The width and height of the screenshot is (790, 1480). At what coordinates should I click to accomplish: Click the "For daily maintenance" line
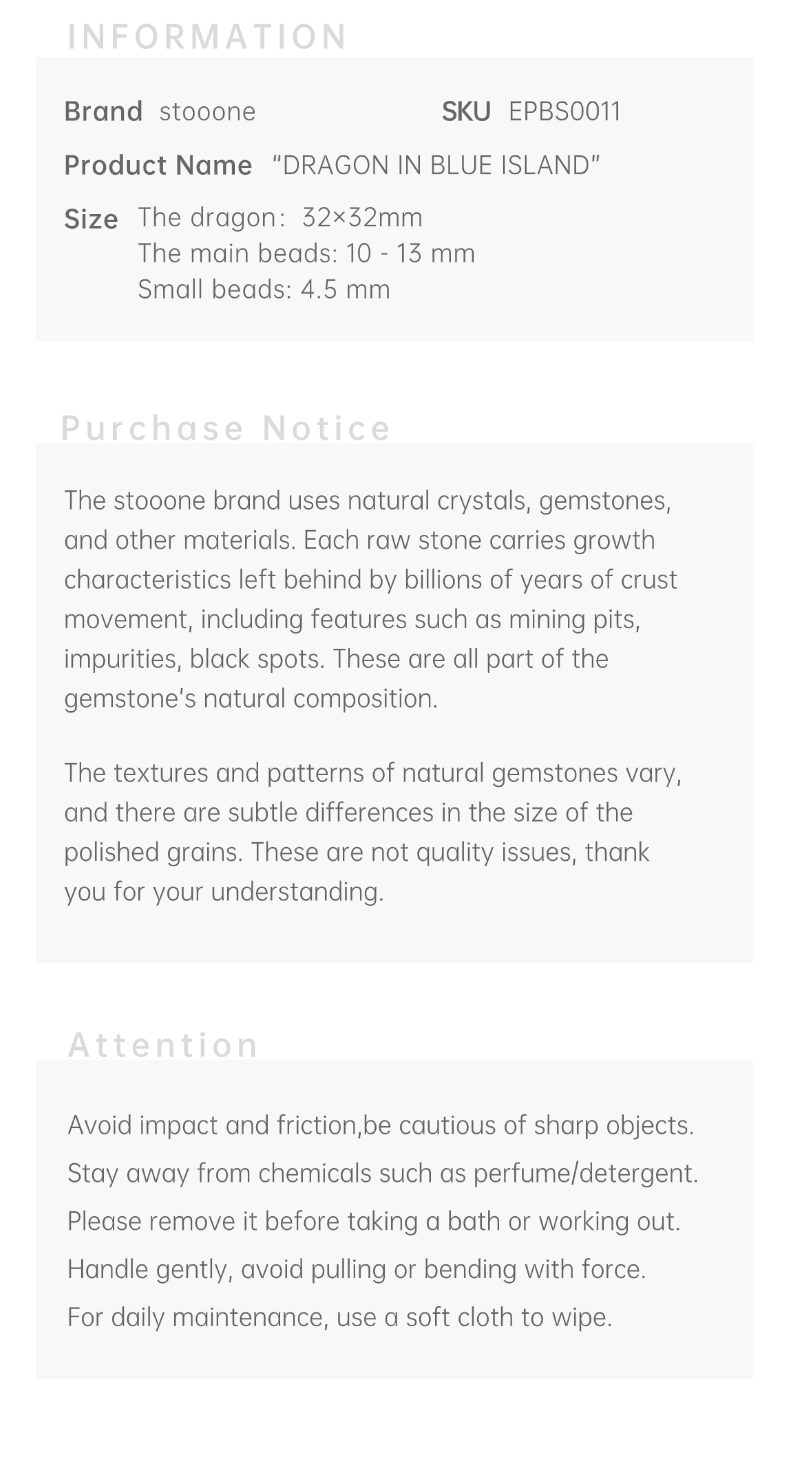coord(339,1317)
